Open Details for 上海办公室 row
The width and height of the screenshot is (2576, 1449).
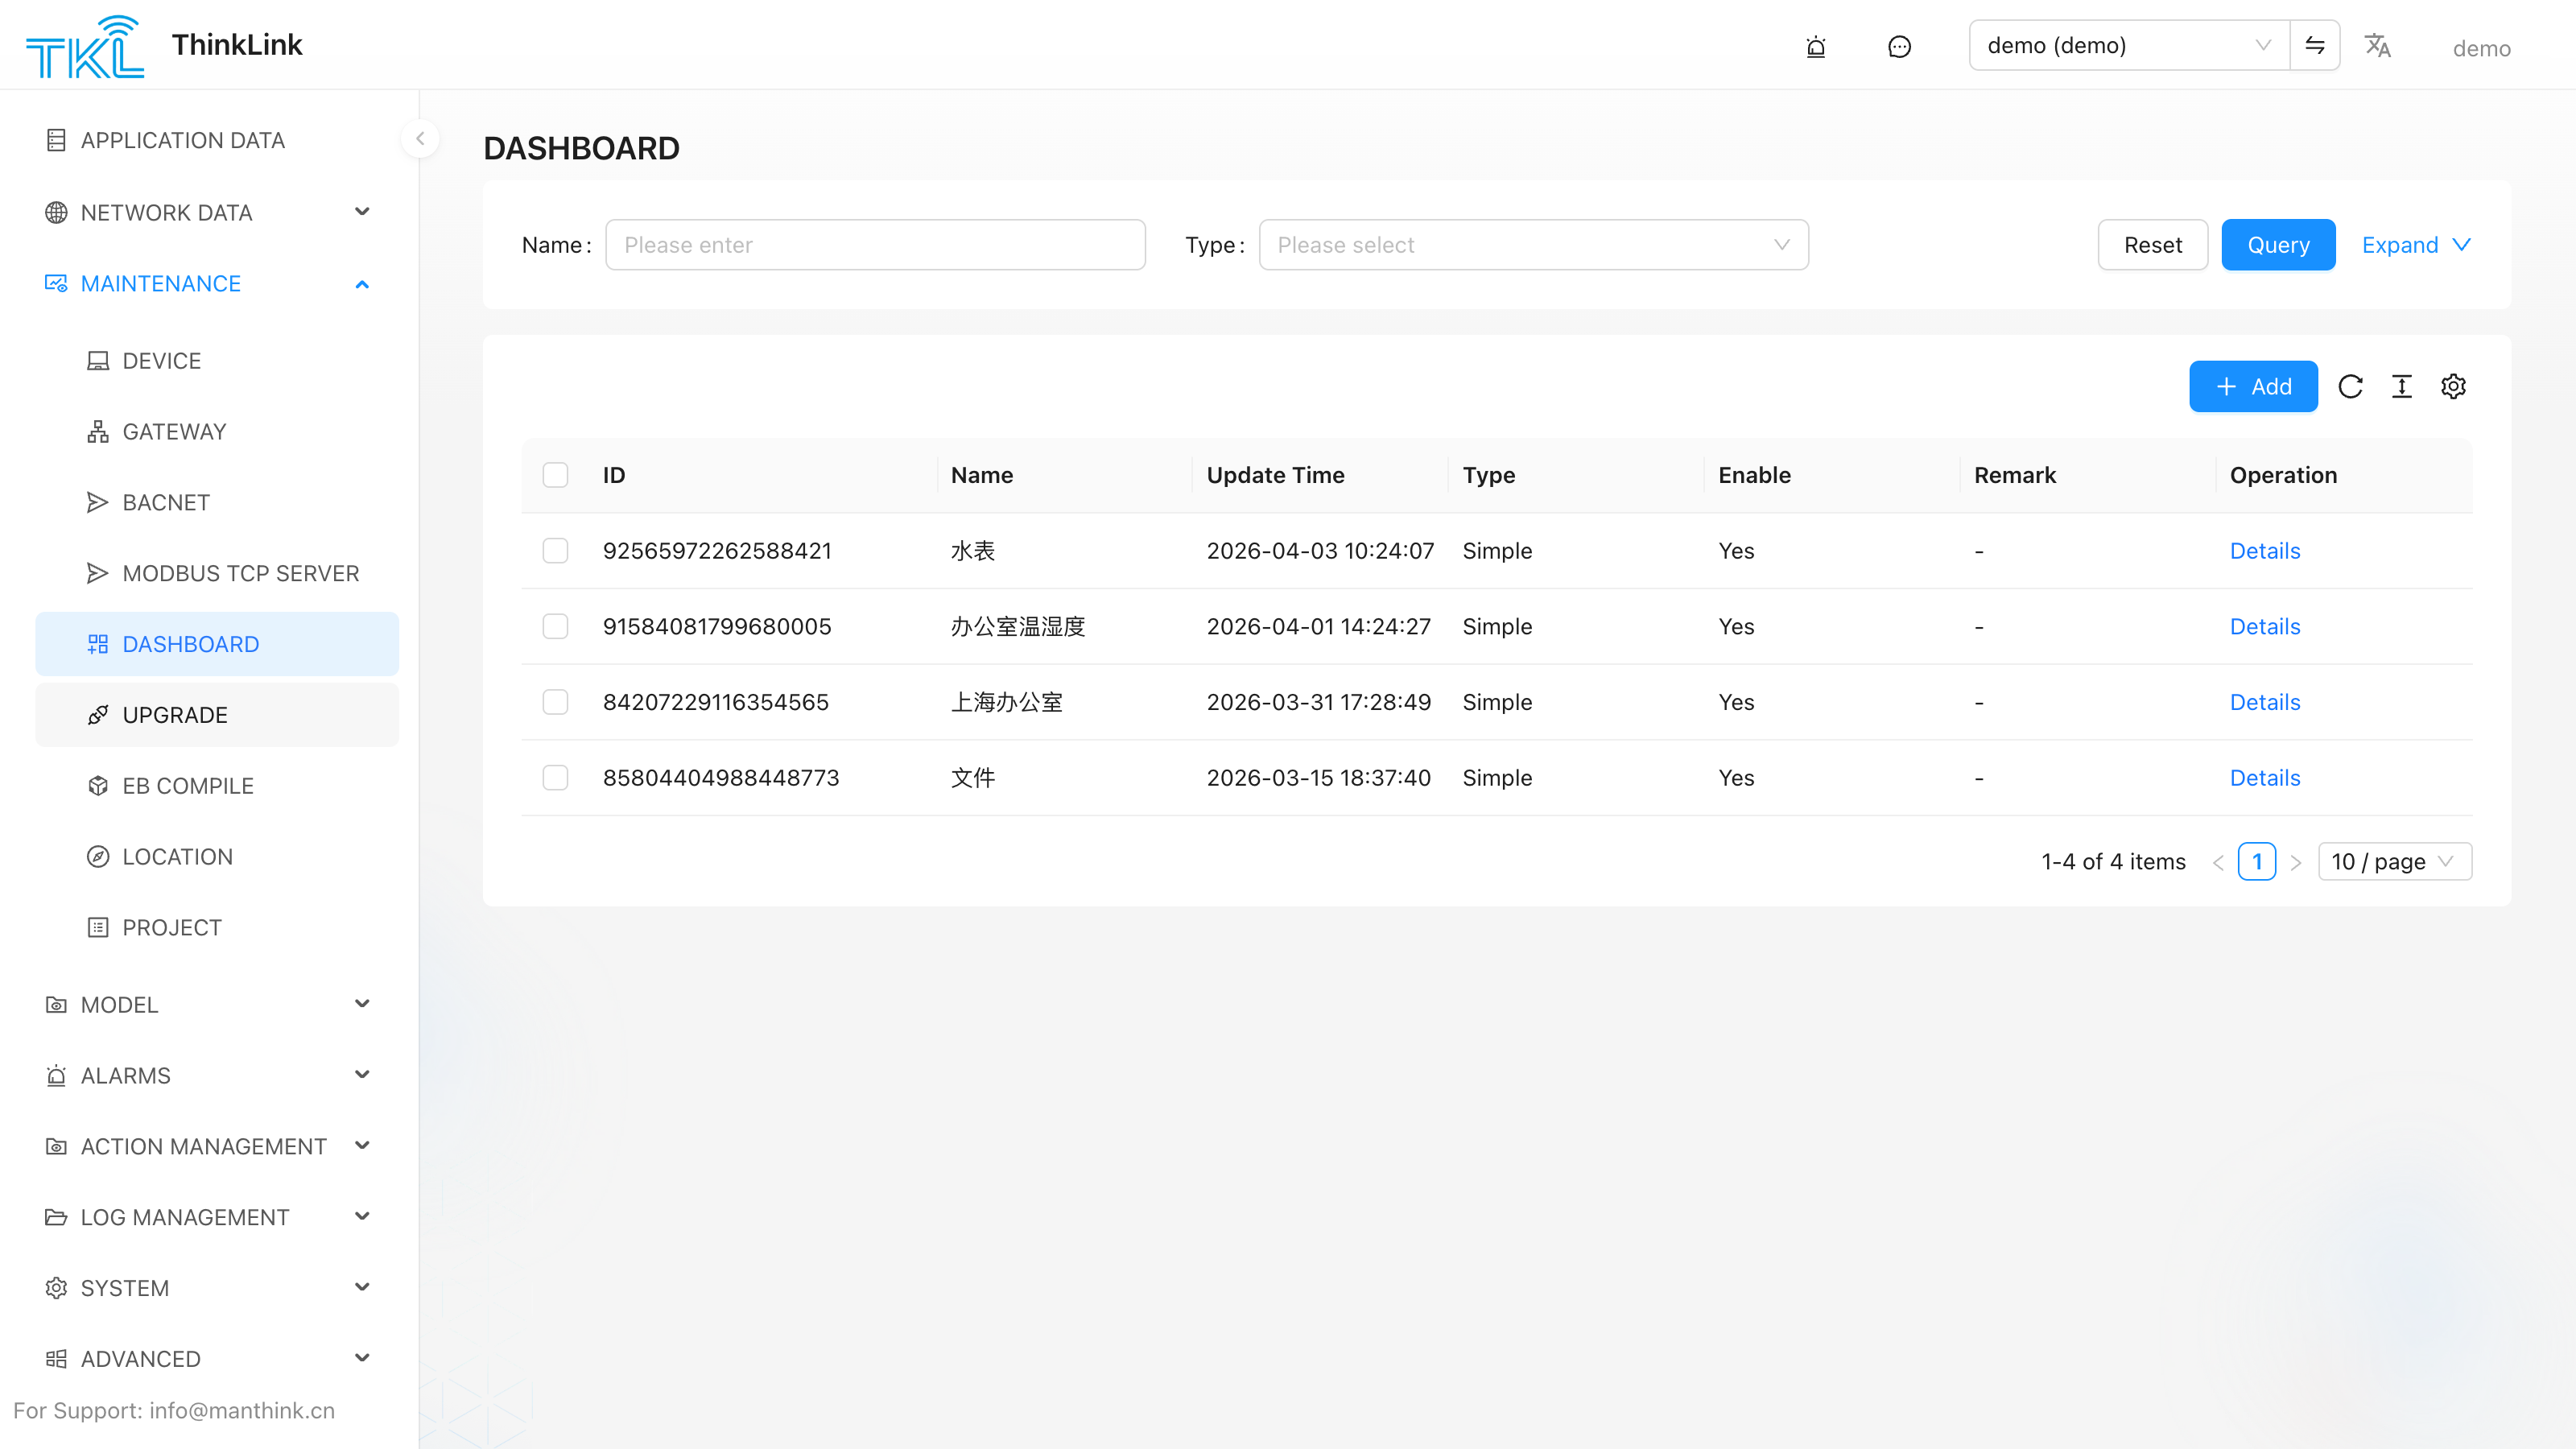pos(2265,702)
